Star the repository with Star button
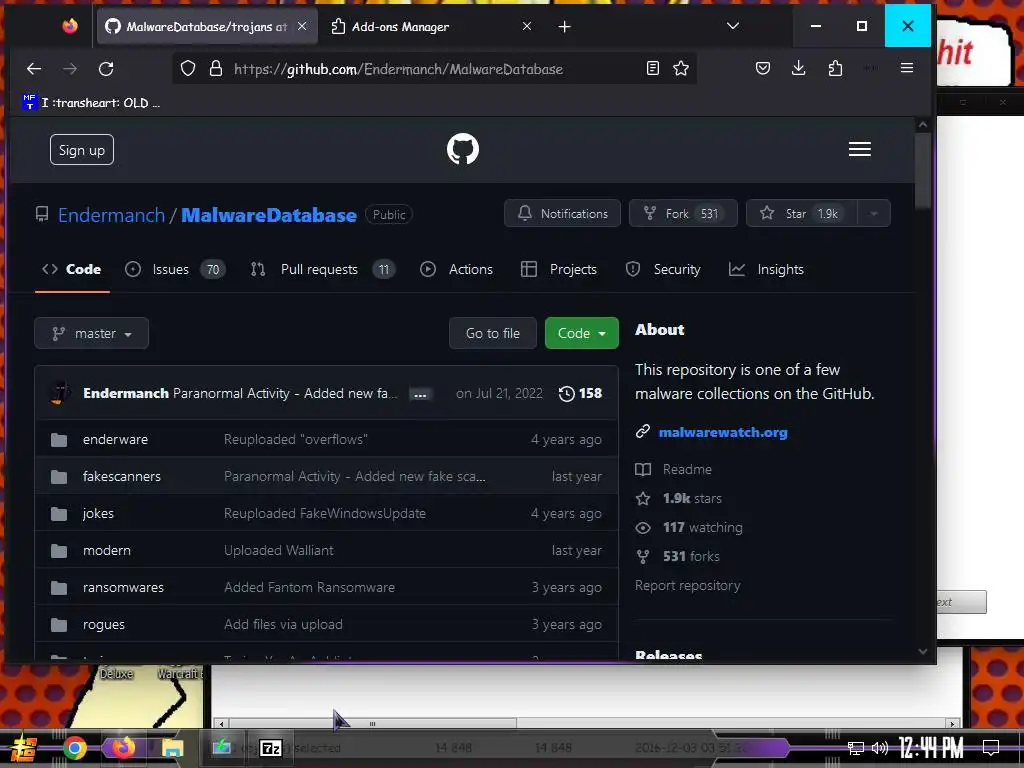Viewport: 1024px width, 768px height. pos(802,214)
